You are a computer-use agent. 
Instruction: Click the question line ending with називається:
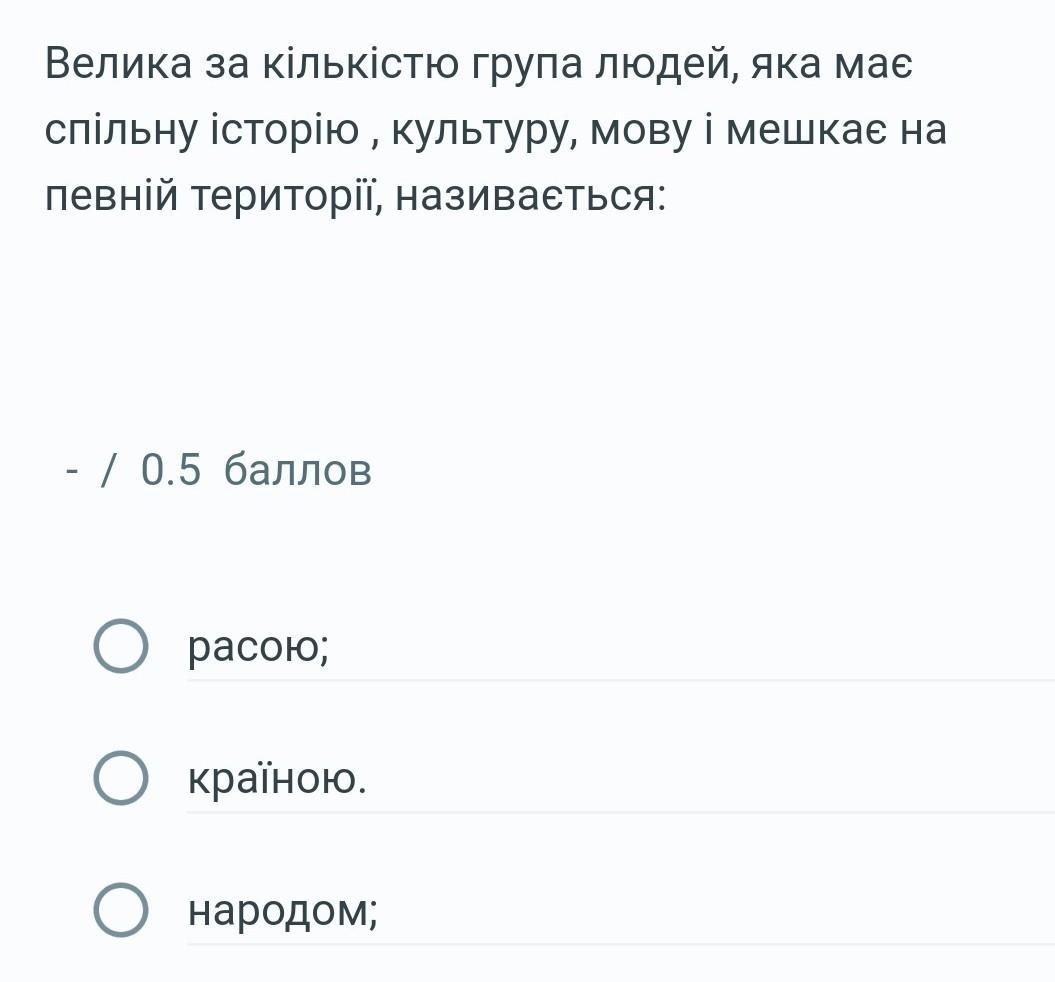point(356,196)
